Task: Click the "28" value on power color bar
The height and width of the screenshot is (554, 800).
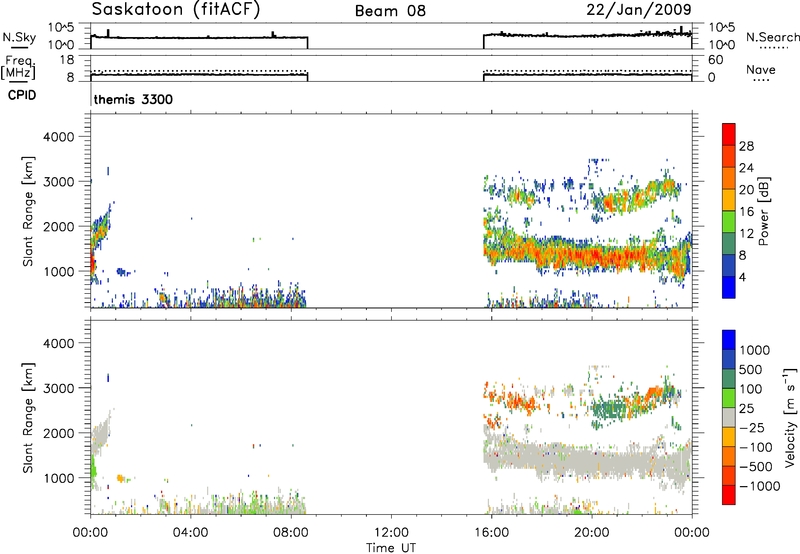Action: pyautogui.click(x=746, y=146)
